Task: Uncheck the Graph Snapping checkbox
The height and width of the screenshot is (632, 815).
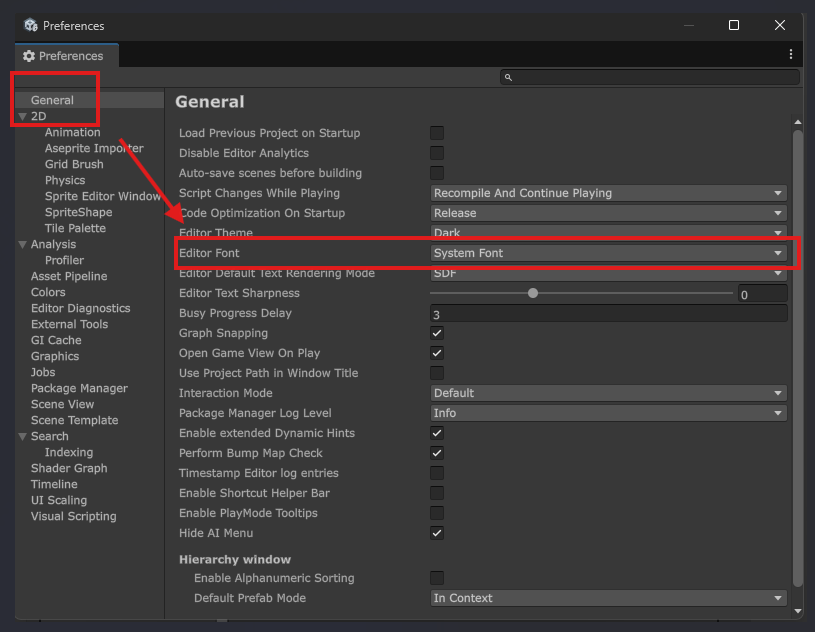Action: 437,333
